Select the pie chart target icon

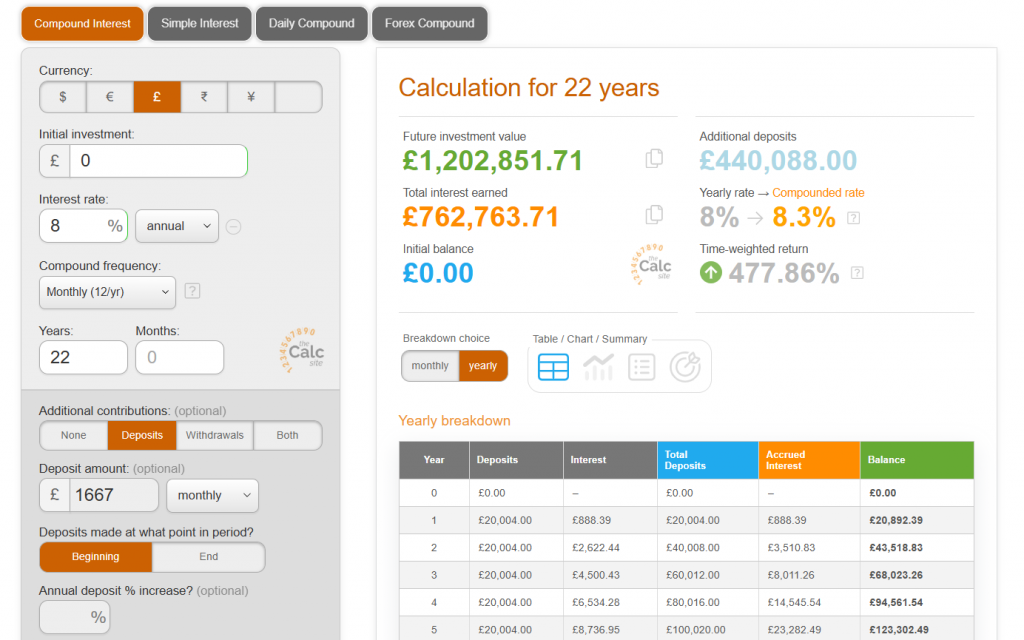pyautogui.click(x=685, y=367)
